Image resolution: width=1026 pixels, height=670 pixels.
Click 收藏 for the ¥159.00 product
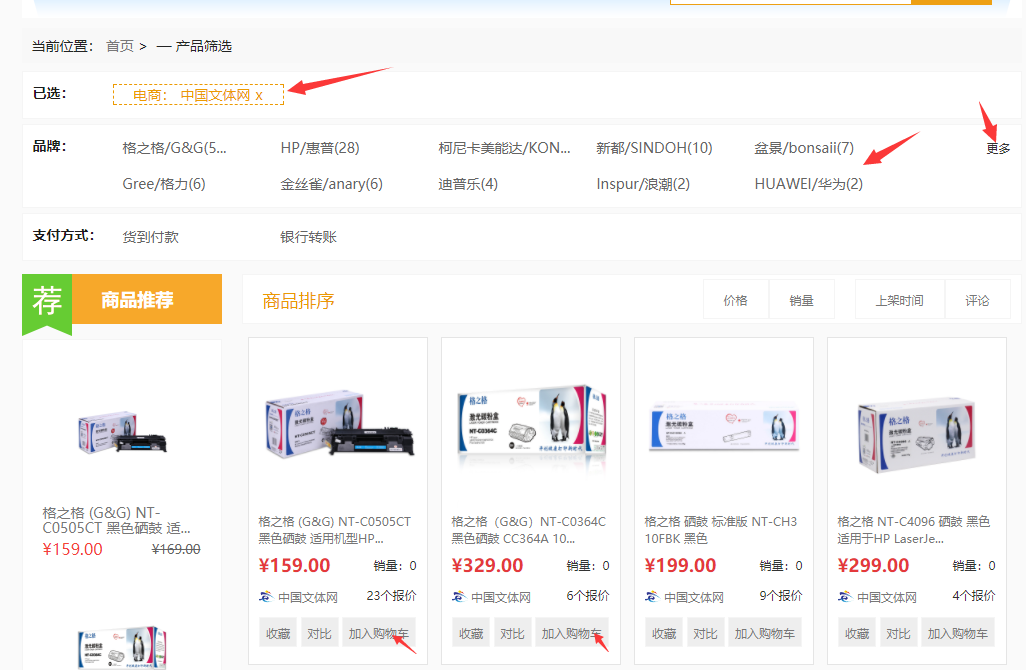pyautogui.click(x=278, y=633)
